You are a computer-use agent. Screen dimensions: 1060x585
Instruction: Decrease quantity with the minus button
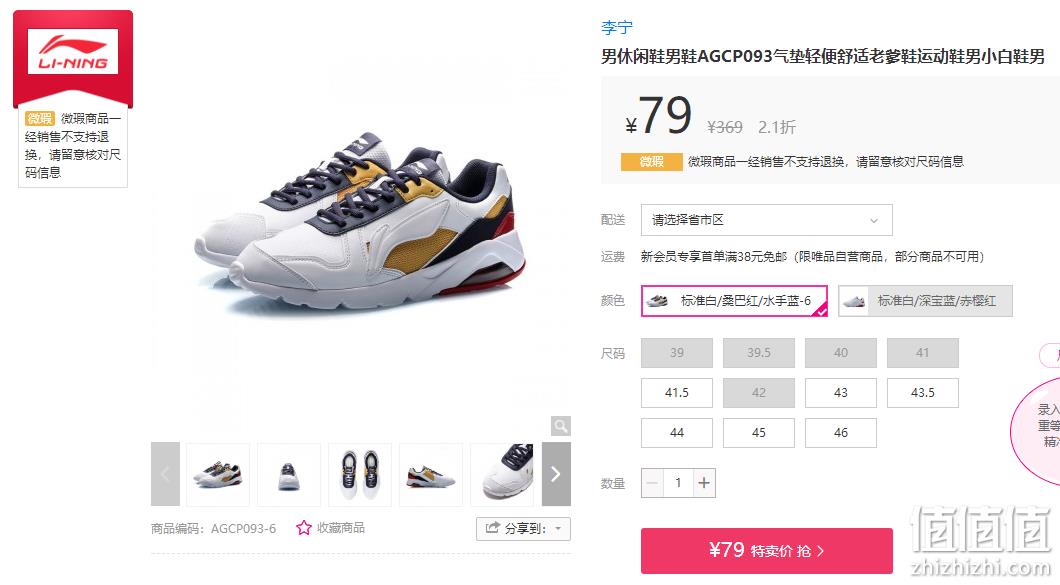click(x=652, y=483)
